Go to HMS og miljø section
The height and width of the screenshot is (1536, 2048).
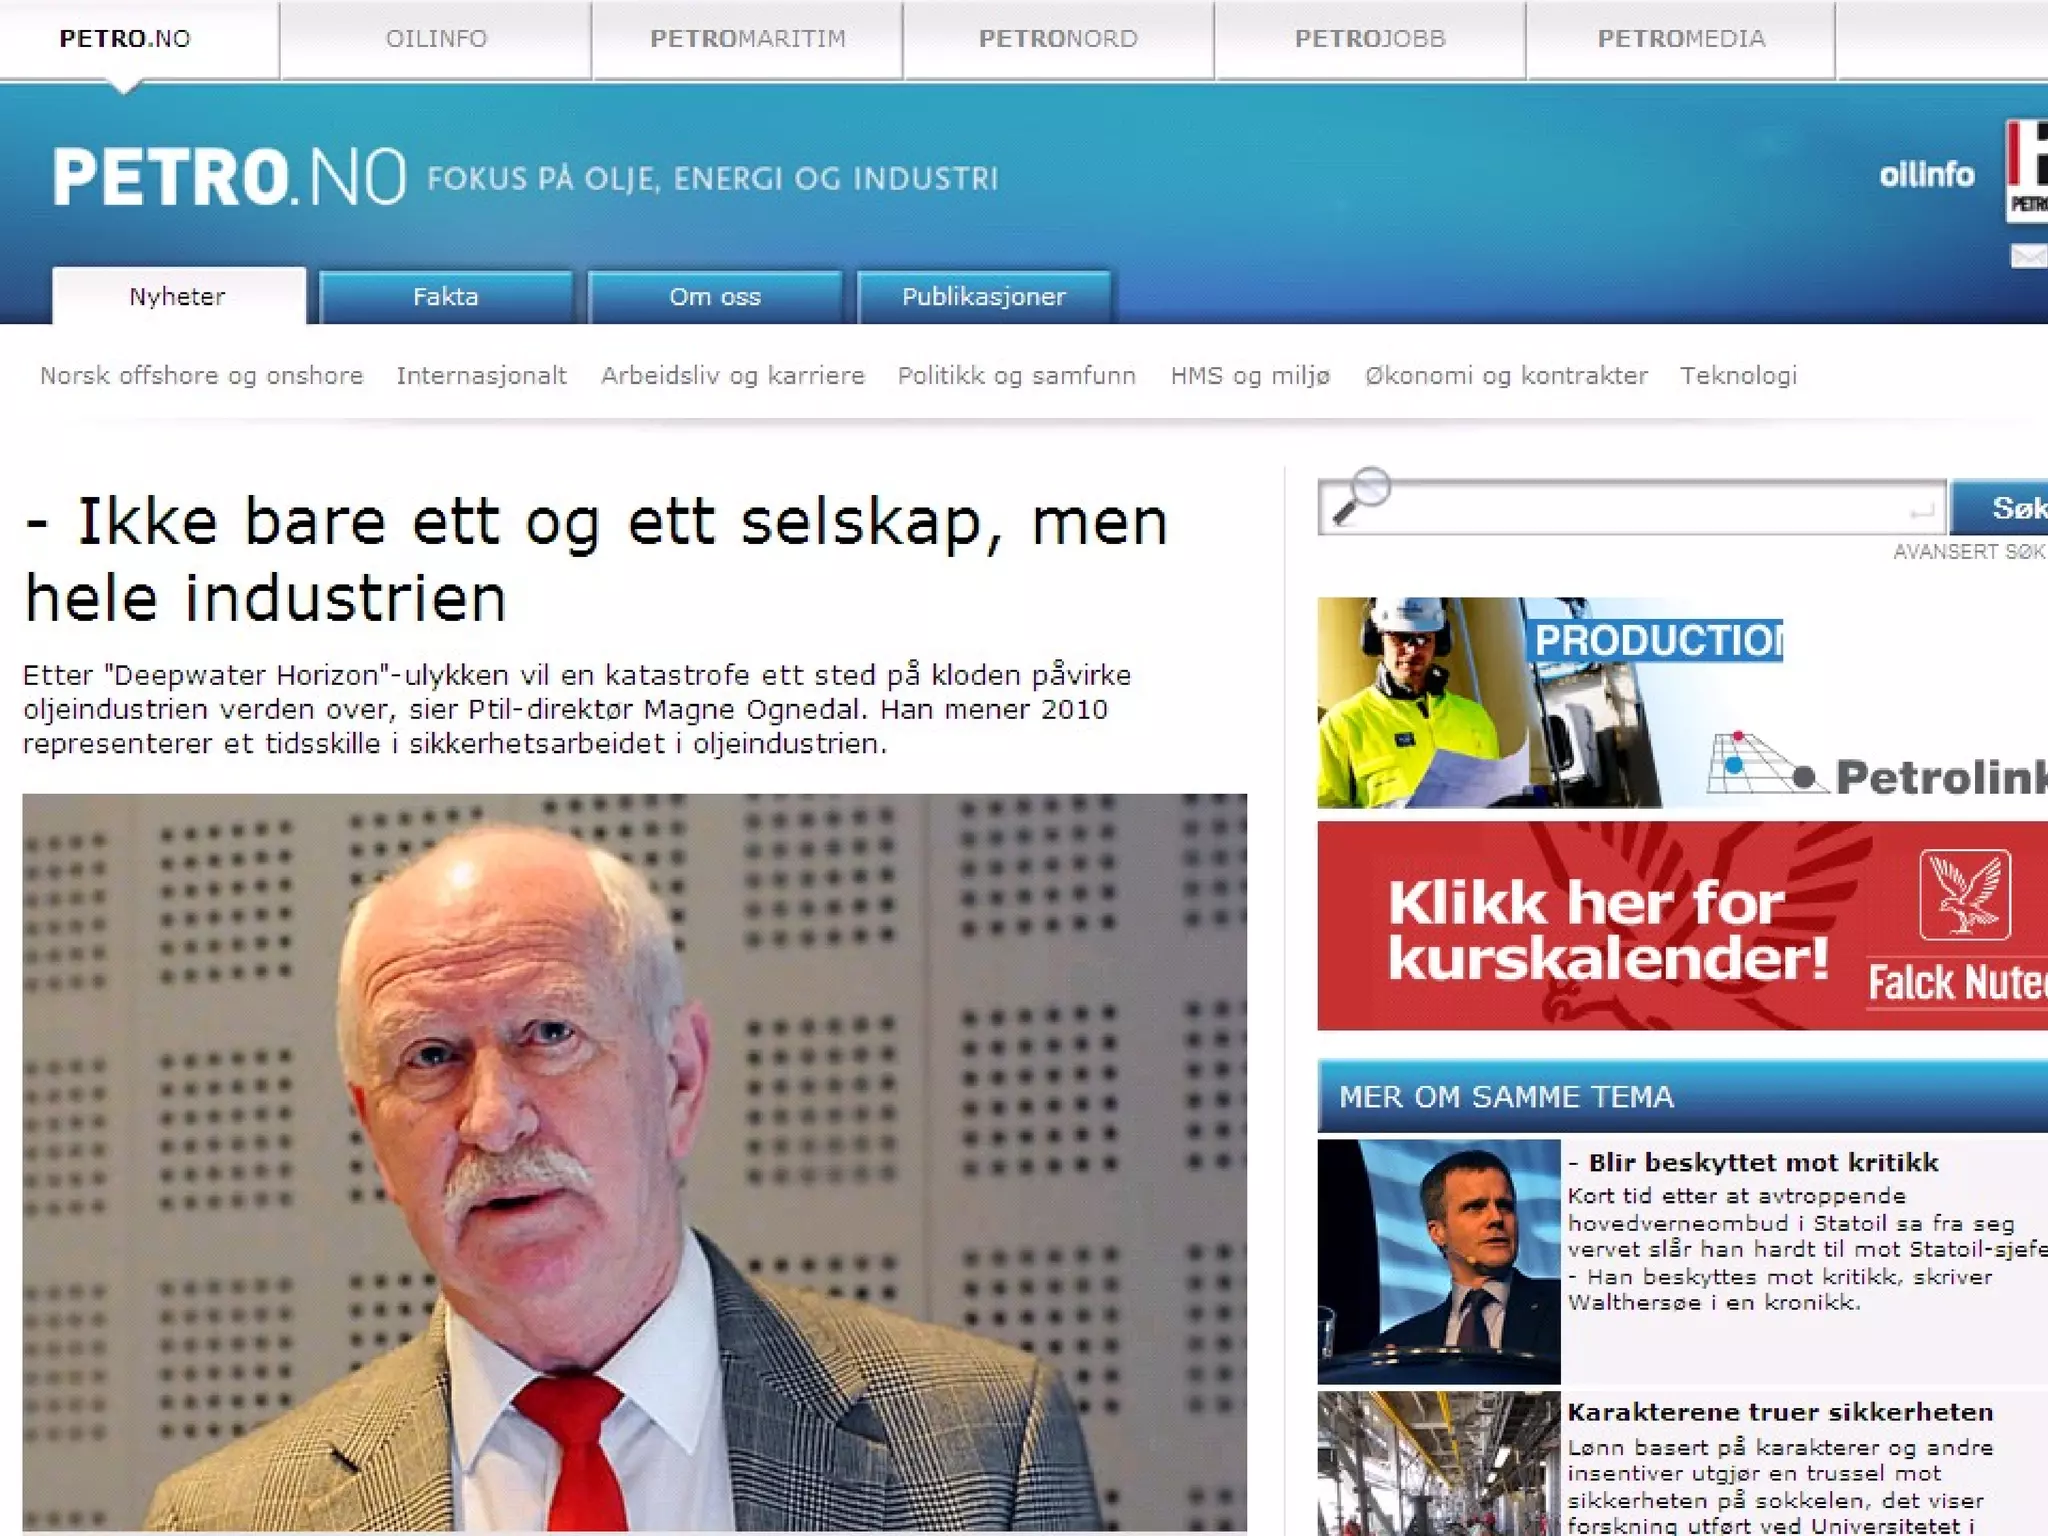pyautogui.click(x=1250, y=376)
